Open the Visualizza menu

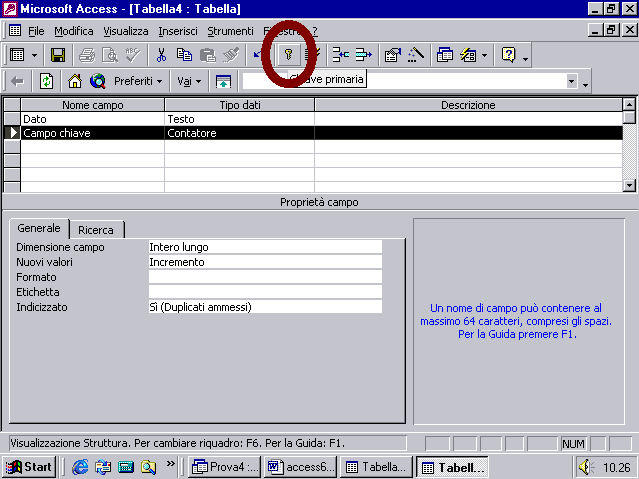coord(126,31)
